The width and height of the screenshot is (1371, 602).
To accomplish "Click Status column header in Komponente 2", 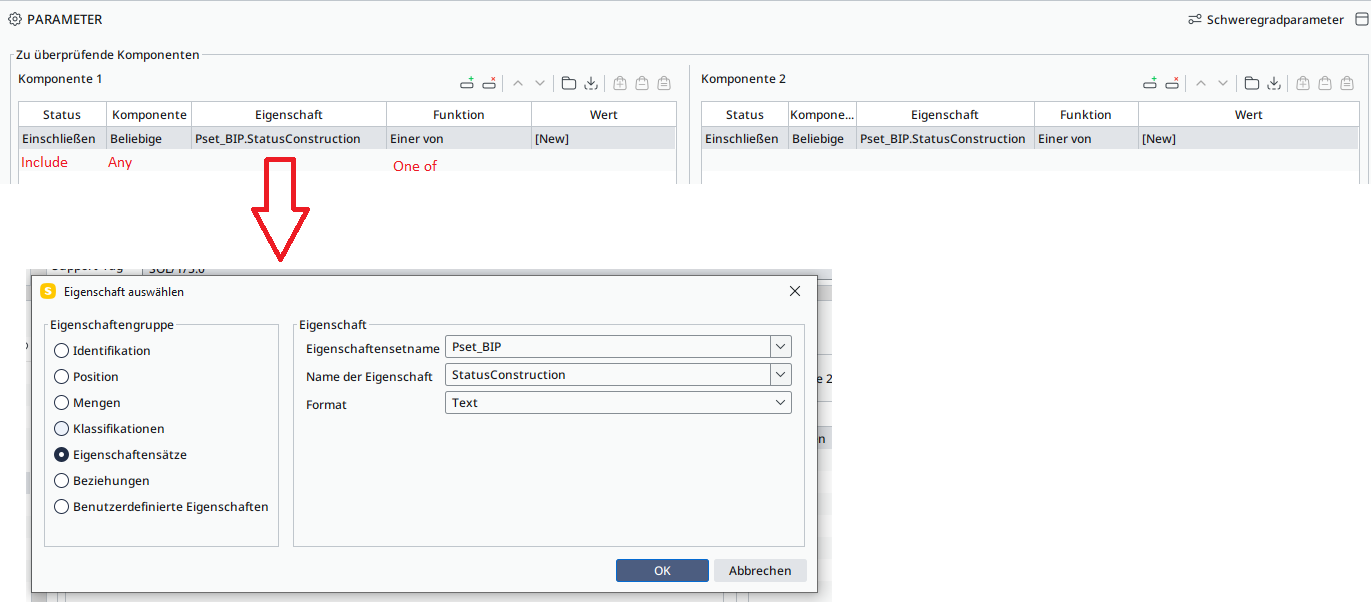I will coord(745,115).
